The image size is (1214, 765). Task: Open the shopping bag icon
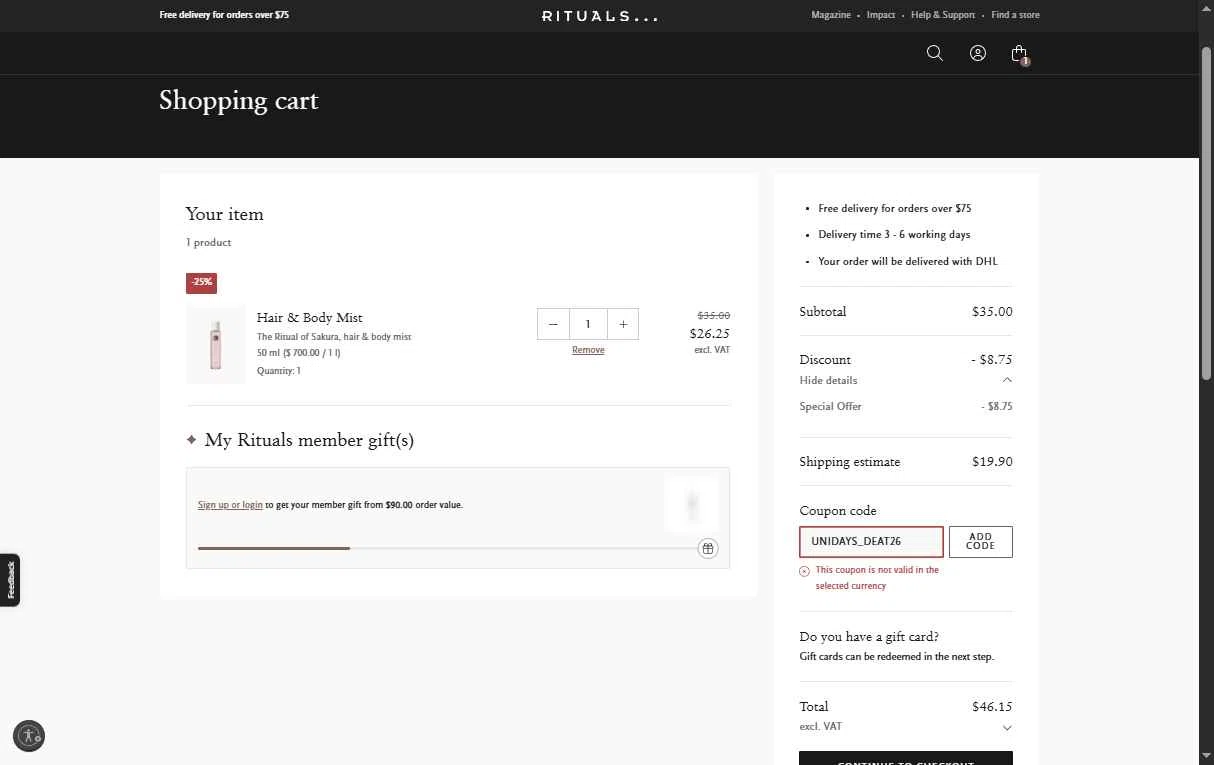pyautogui.click(x=1019, y=54)
